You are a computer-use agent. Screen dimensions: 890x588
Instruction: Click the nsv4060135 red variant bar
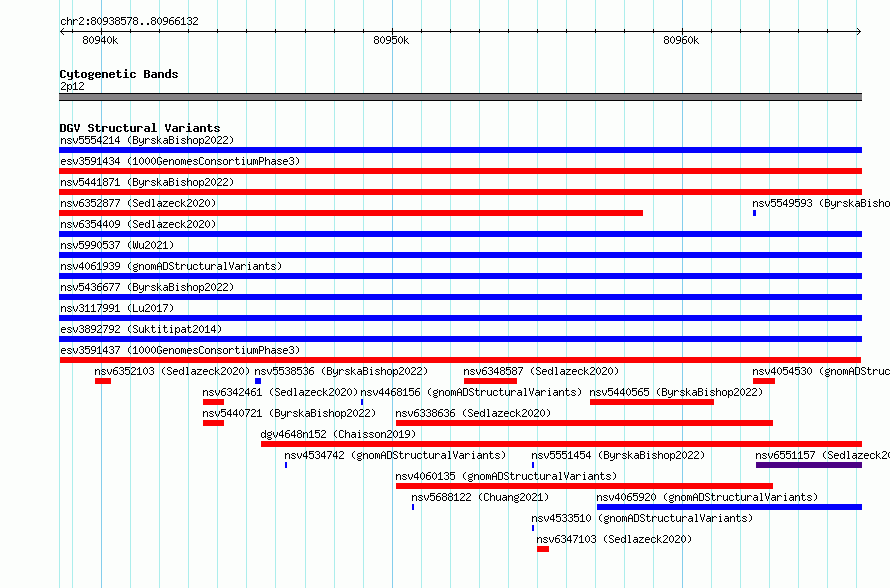pos(584,486)
